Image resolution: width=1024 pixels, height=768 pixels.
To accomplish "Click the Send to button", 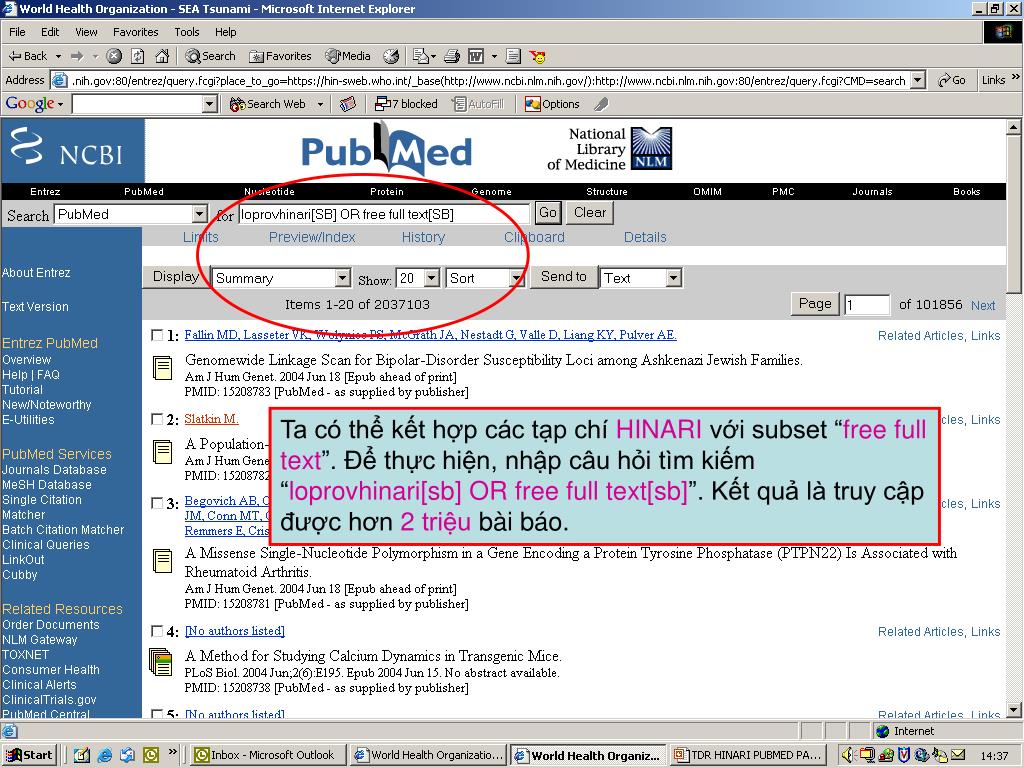I will click(x=563, y=277).
